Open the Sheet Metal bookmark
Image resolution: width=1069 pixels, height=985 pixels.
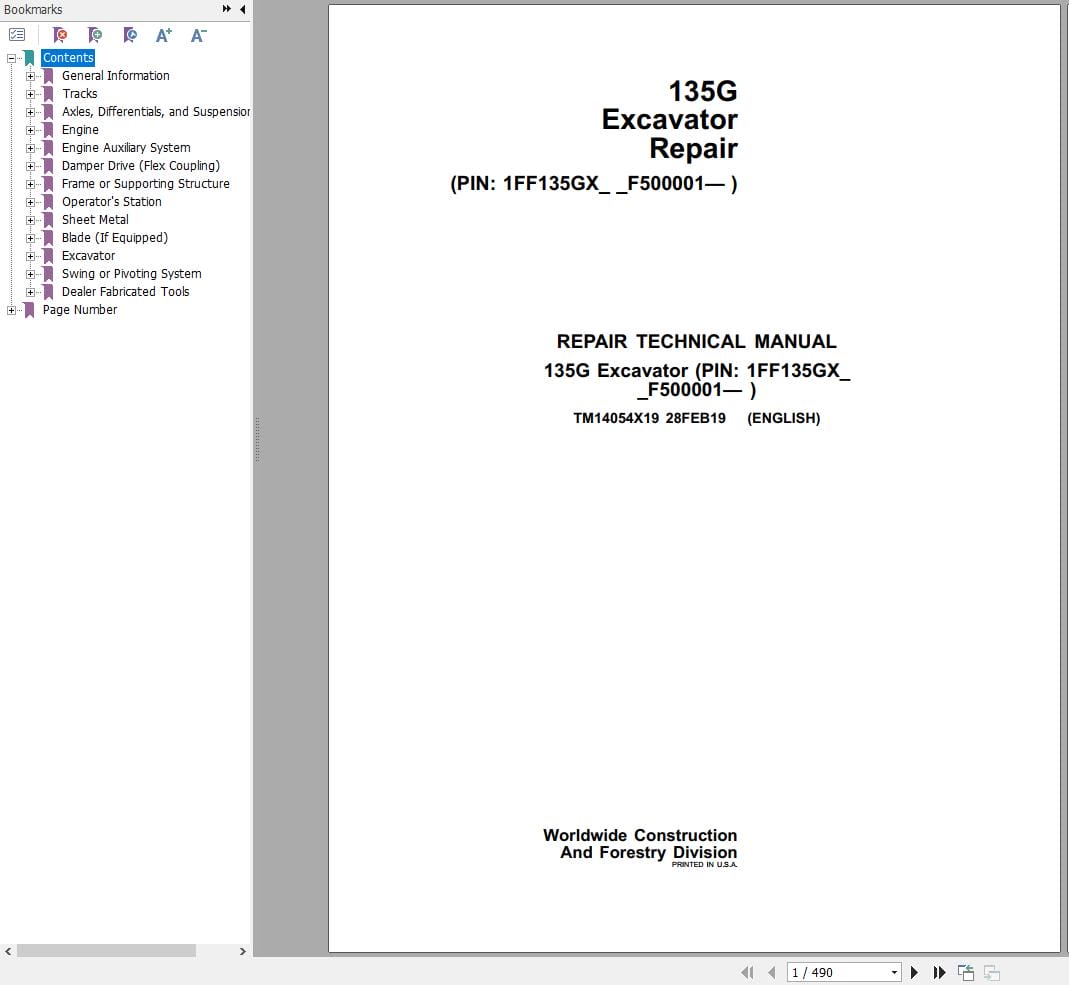click(x=95, y=219)
